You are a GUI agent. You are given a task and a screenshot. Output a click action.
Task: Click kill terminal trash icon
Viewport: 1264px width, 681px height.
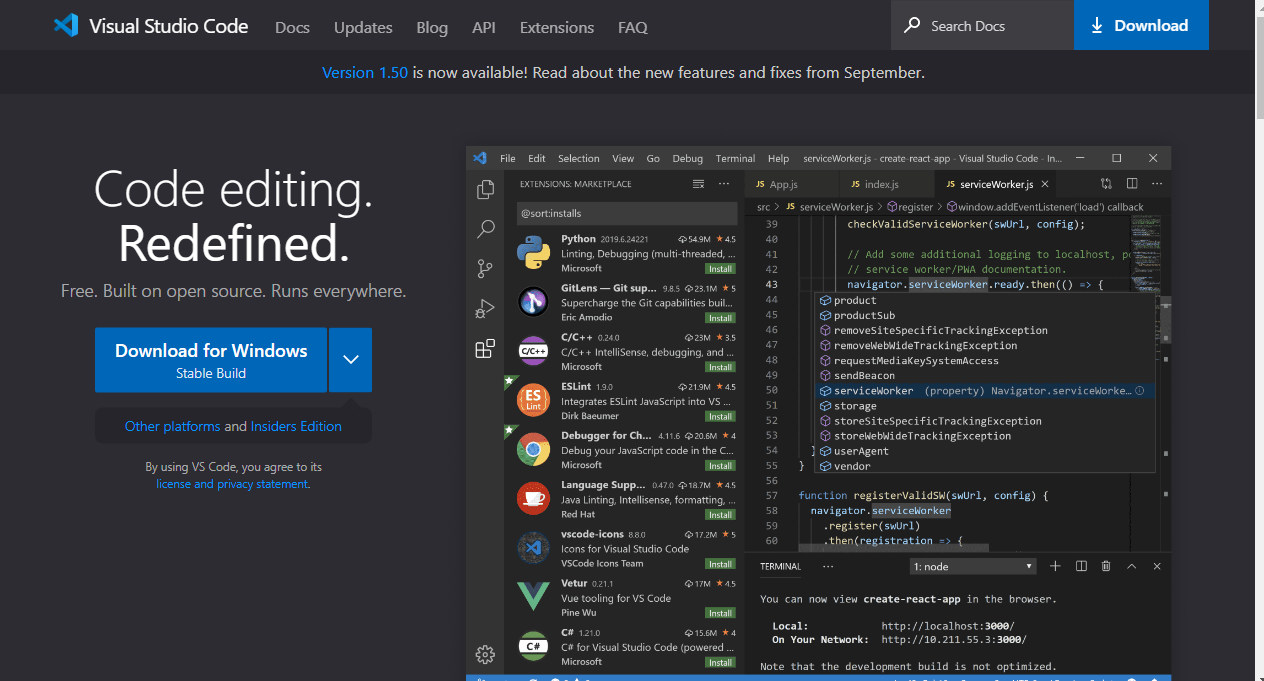1106,566
